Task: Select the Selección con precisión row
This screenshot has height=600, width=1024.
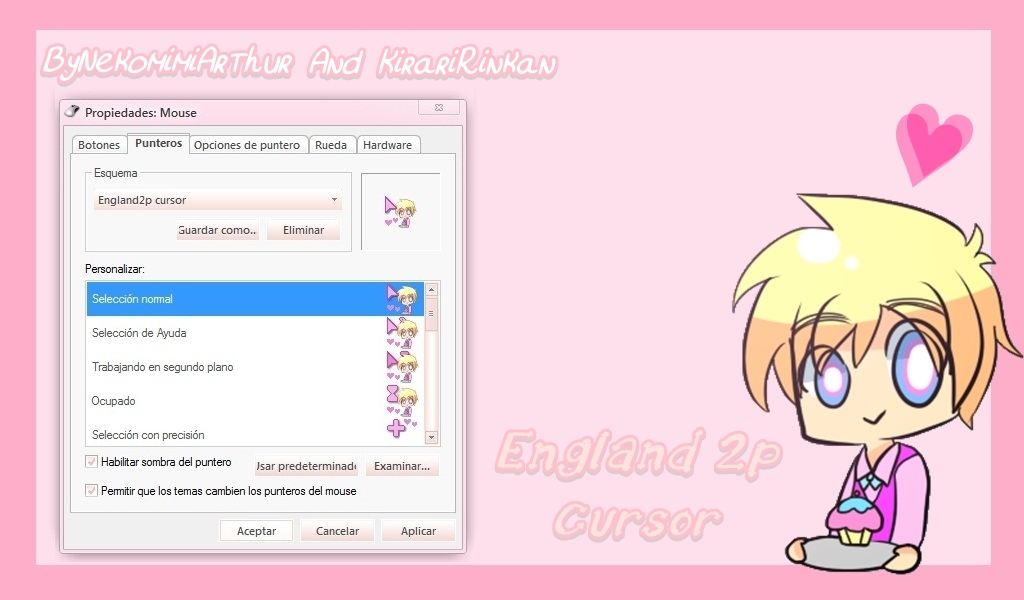Action: click(x=255, y=434)
